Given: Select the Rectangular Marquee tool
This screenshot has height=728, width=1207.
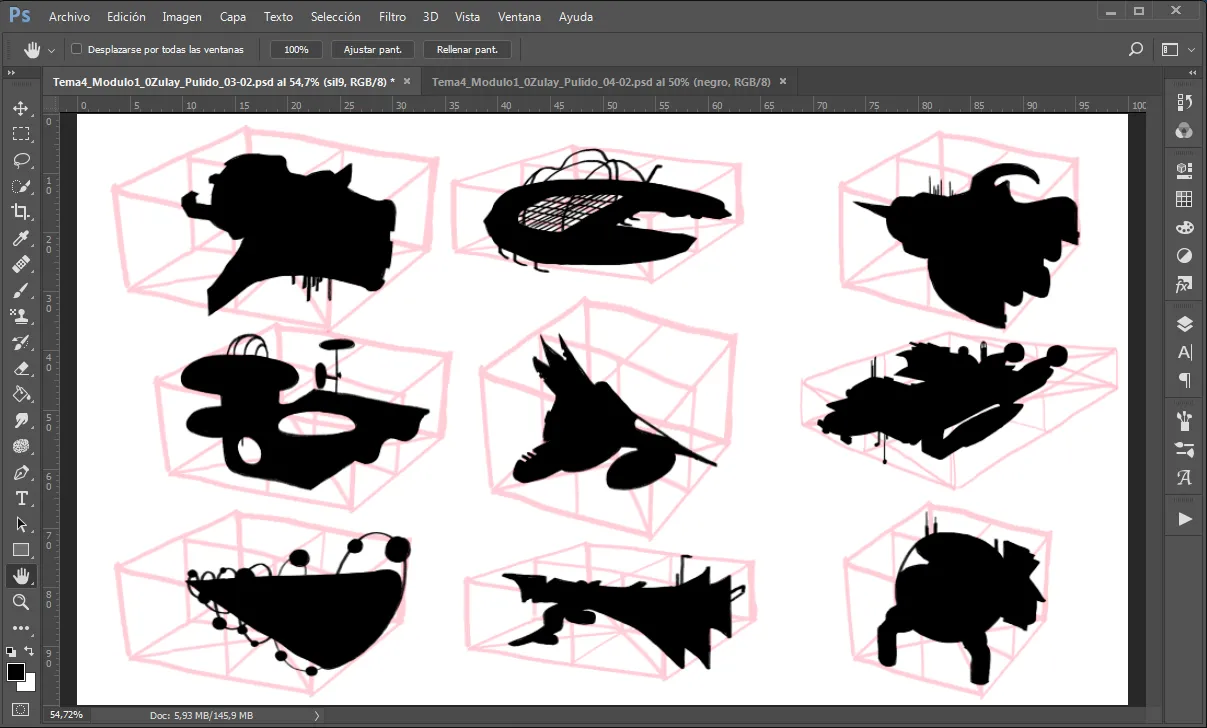Looking at the screenshot, I should point(21,134).
